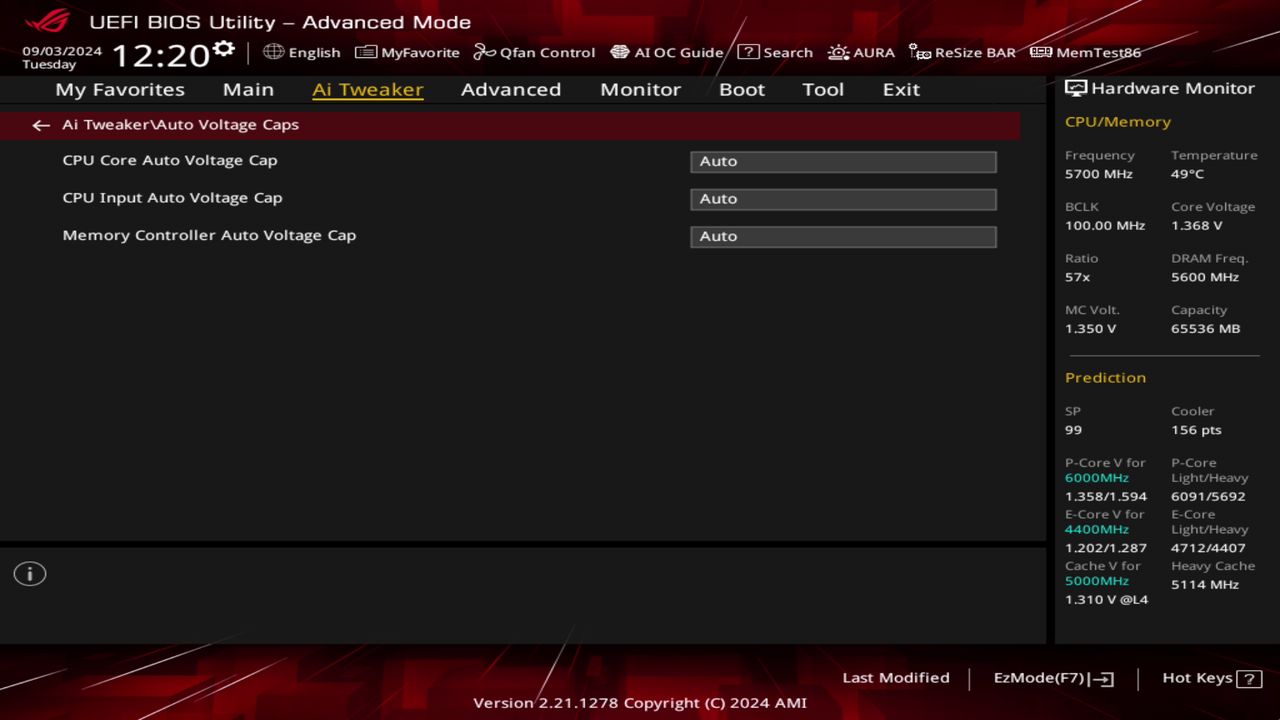Open Hot Keys help
This screenshot has height=720, width=1280.
(1212, 679)
